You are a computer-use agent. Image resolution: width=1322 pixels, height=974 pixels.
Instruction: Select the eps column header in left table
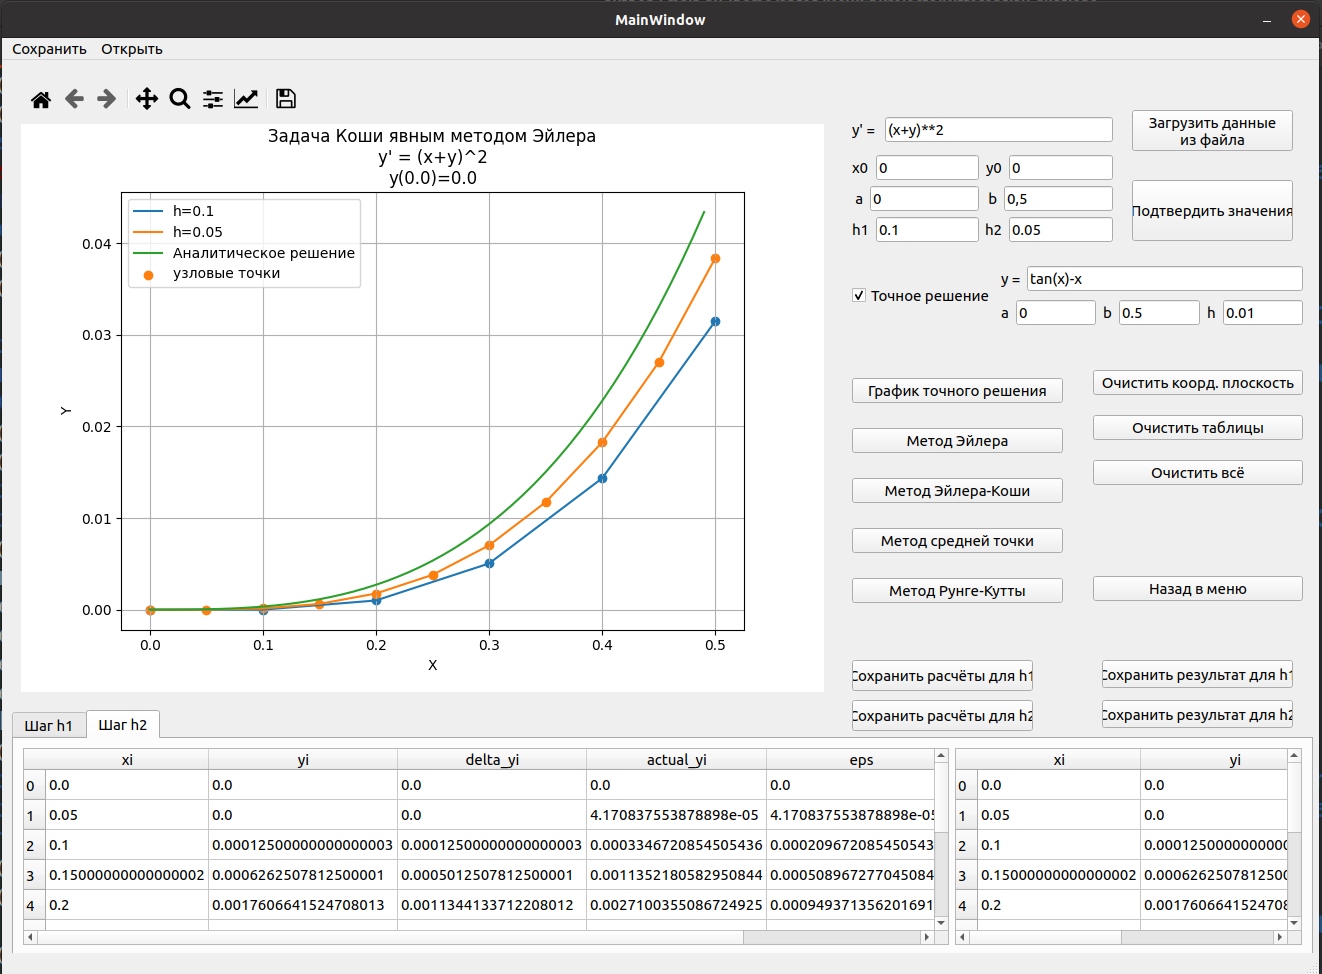[x=851, y=760]
